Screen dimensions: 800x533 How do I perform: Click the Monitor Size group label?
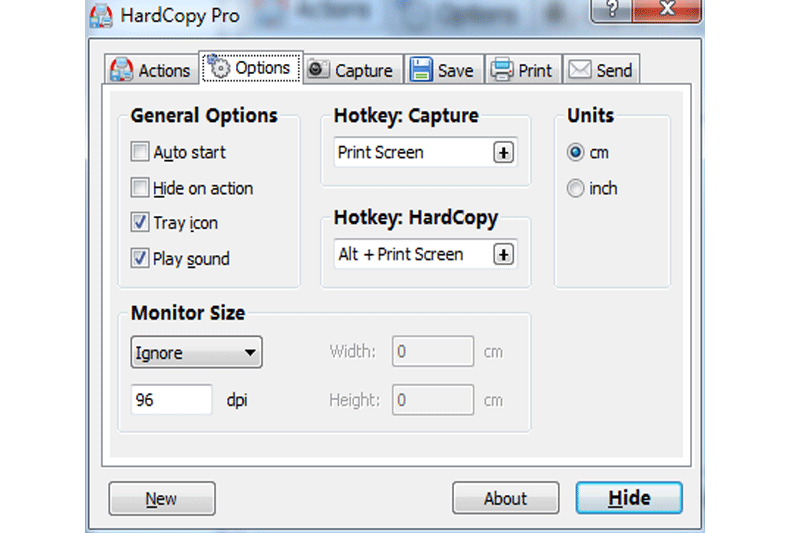click(x=188, y=313)
